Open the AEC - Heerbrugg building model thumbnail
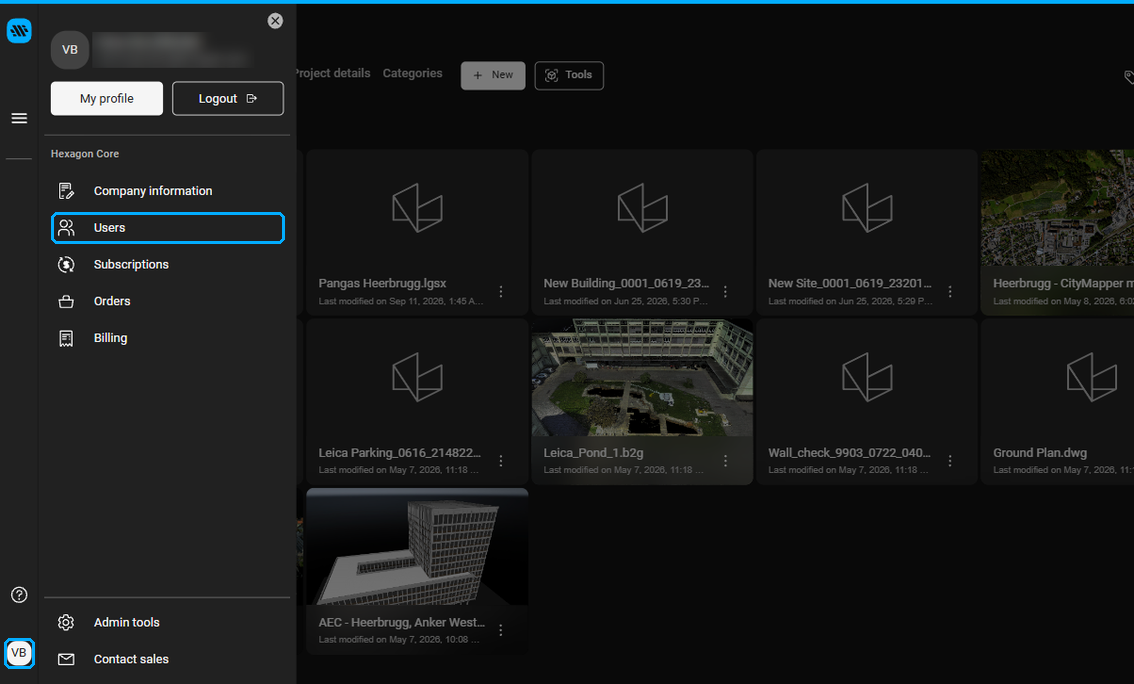Screen dimensions: 1134x684 [x=417, y=547]
